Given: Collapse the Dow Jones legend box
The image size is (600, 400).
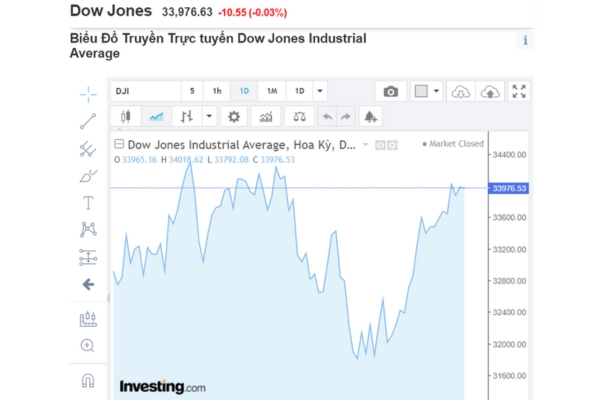Looking at the screenshot, I should [x=119, y=144].
